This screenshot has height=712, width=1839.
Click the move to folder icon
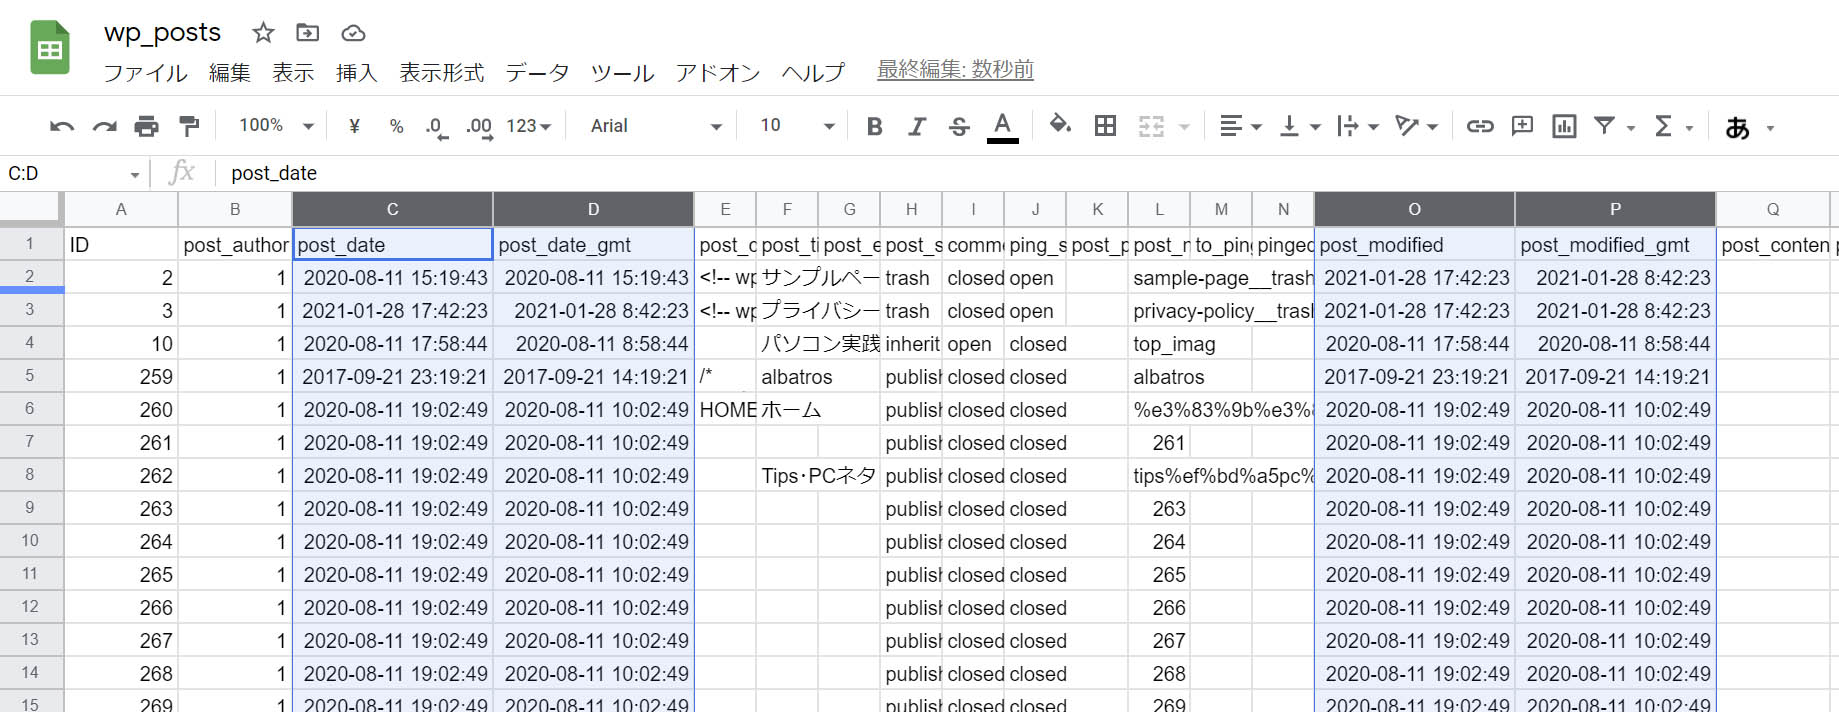[308, 33]
